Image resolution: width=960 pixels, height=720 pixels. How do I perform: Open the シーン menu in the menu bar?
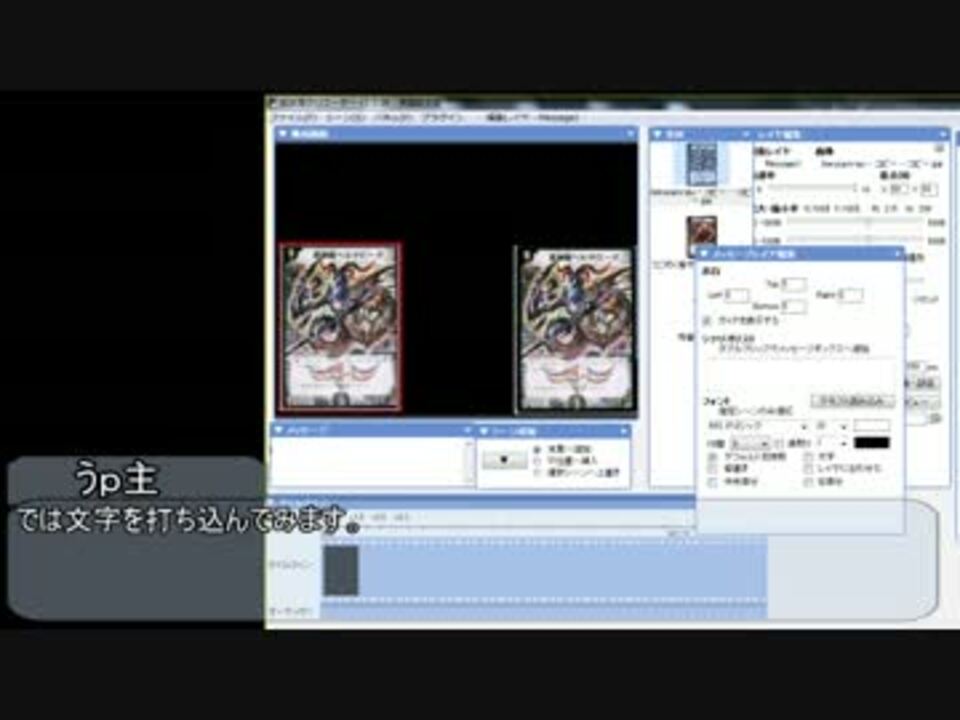[346, 118]
